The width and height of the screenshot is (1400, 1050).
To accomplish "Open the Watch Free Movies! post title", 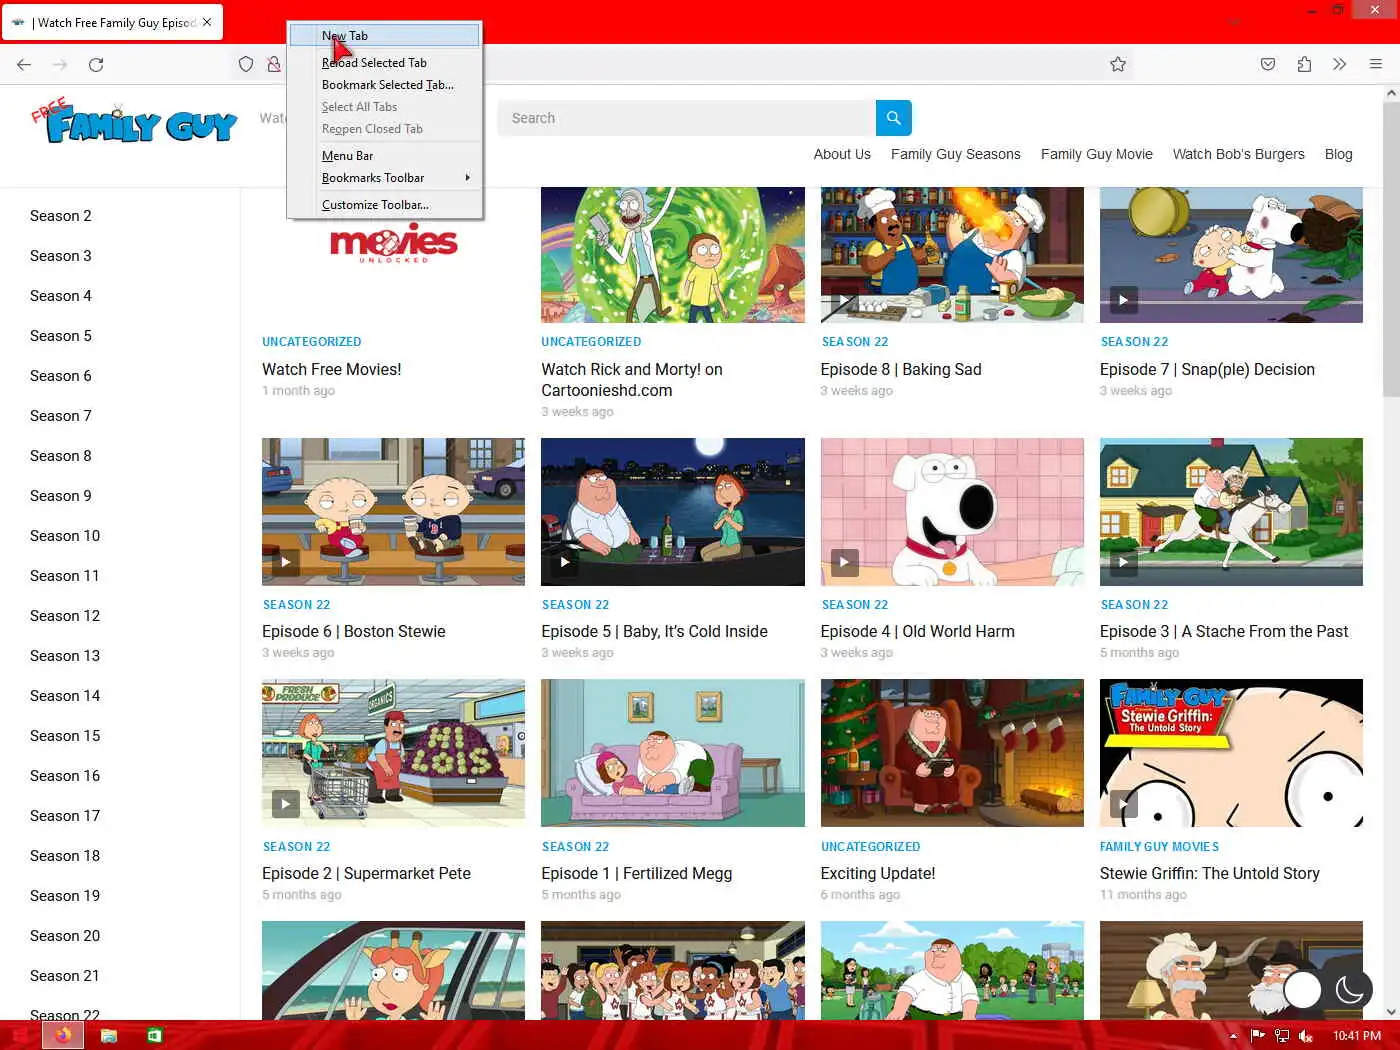I will [x=332, y=370].
